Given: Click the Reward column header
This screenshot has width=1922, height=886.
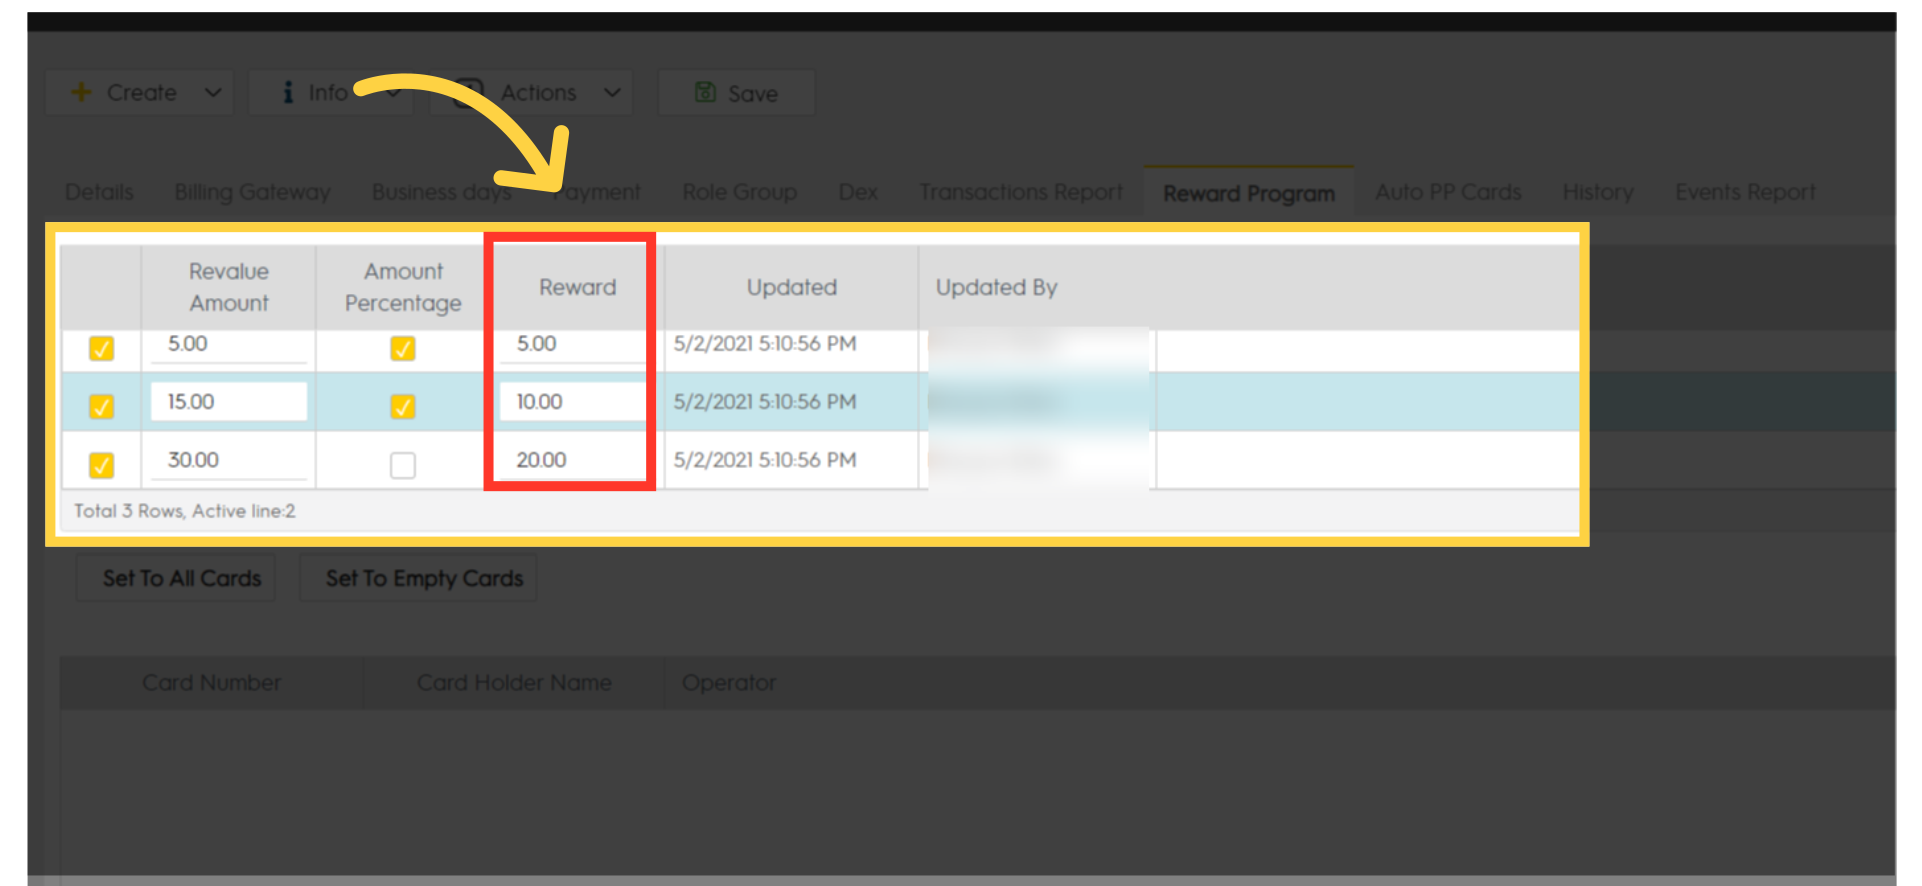Looking at the screenshot, I should pos(577,287).
